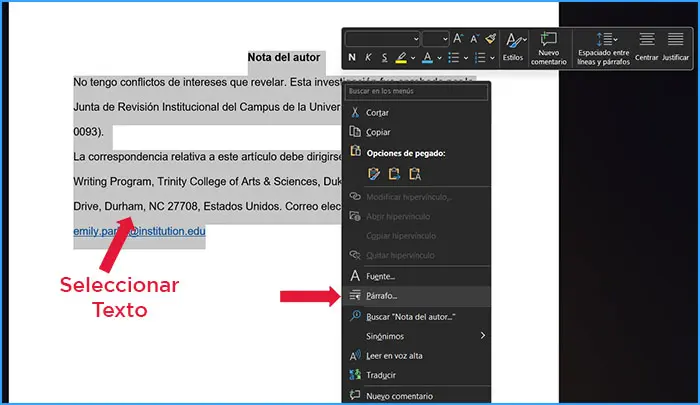Select the Format Painter brush icon
Screen dimensions: 700x405
491,39
